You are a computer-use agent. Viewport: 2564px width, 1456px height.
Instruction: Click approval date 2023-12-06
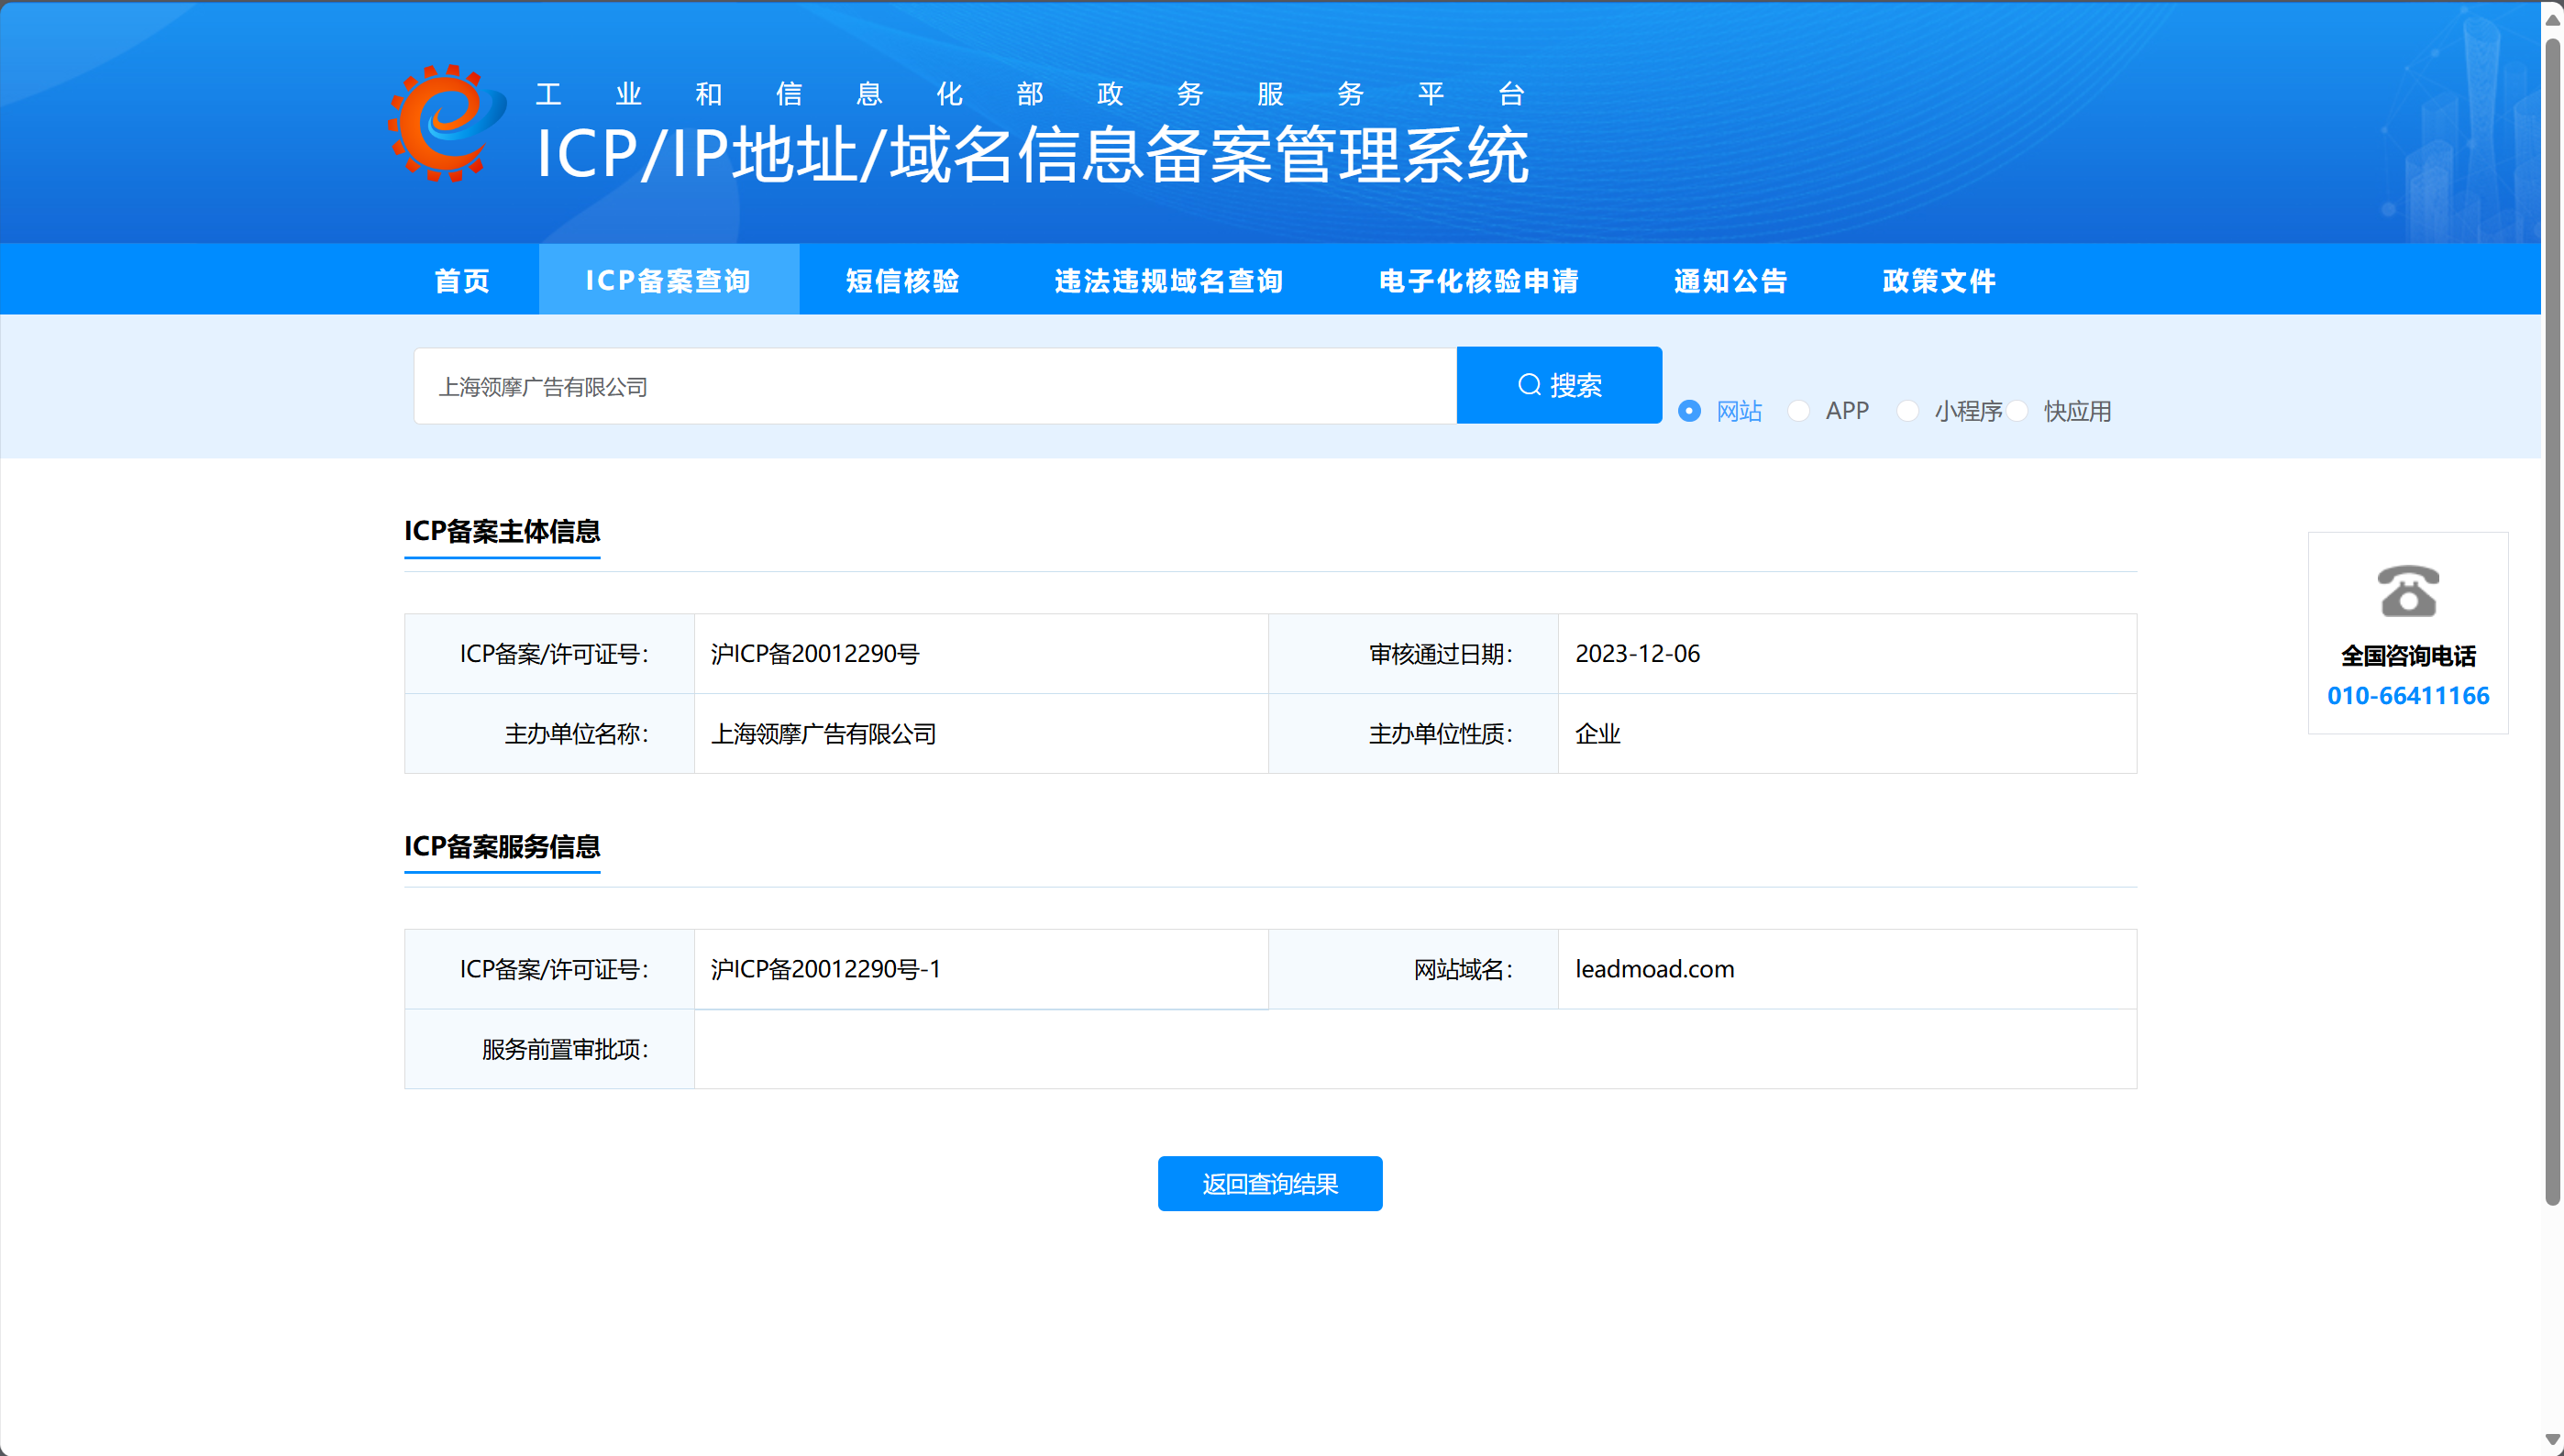click(1637, 654)
